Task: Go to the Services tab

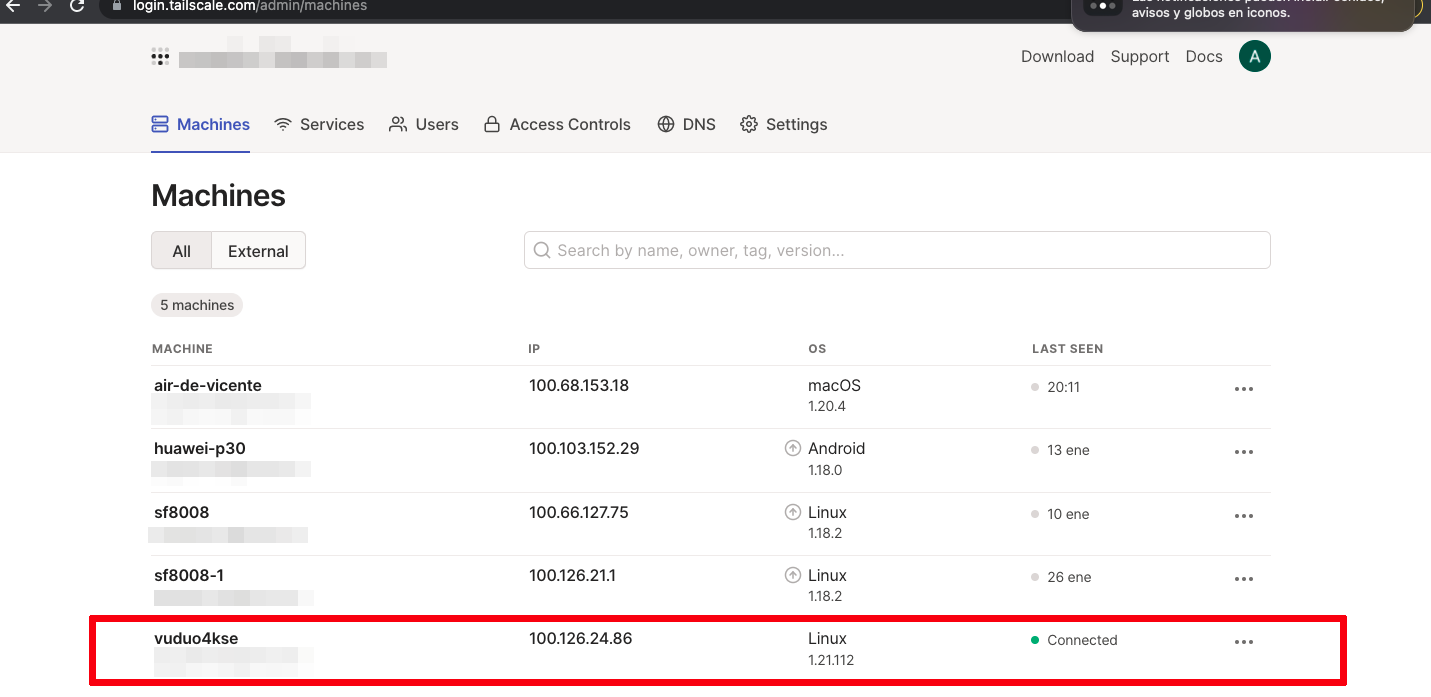Action: (x=319, y=125)
